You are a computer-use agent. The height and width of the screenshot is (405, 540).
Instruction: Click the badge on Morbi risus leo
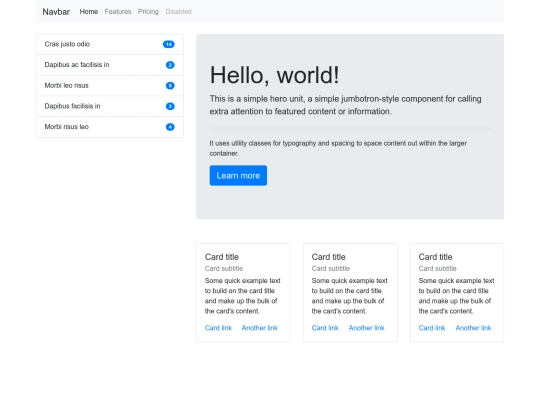click(170, 127)
